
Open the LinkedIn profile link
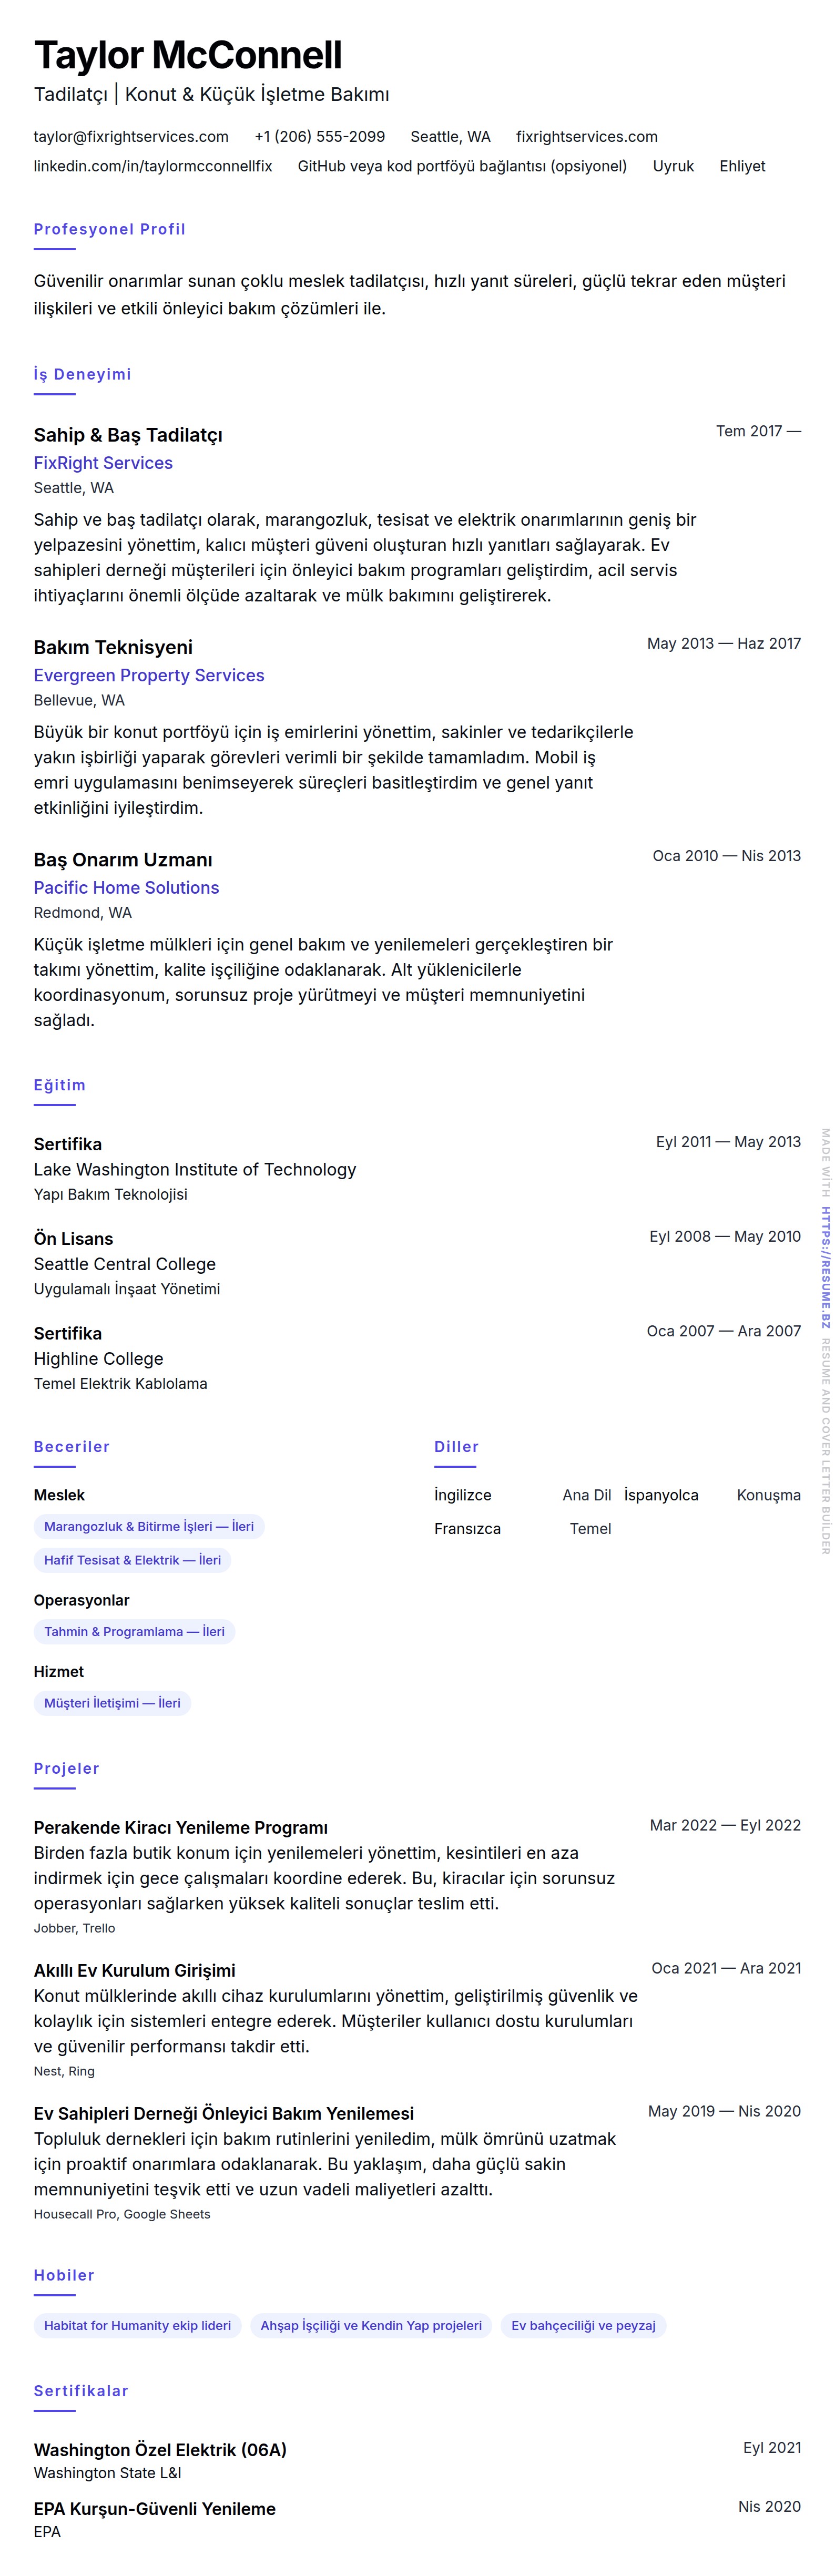153,166
